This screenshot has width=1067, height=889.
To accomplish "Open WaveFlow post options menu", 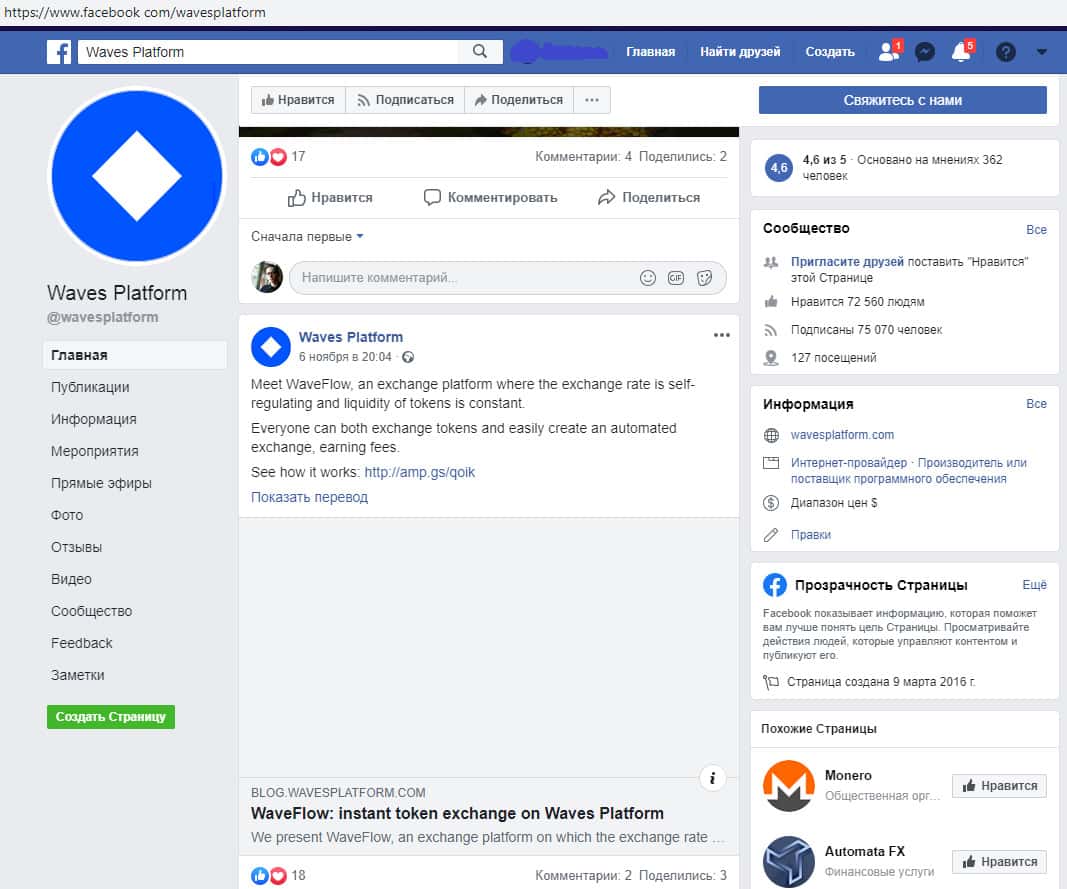I will pyautogui.click(x=722, y=336).
